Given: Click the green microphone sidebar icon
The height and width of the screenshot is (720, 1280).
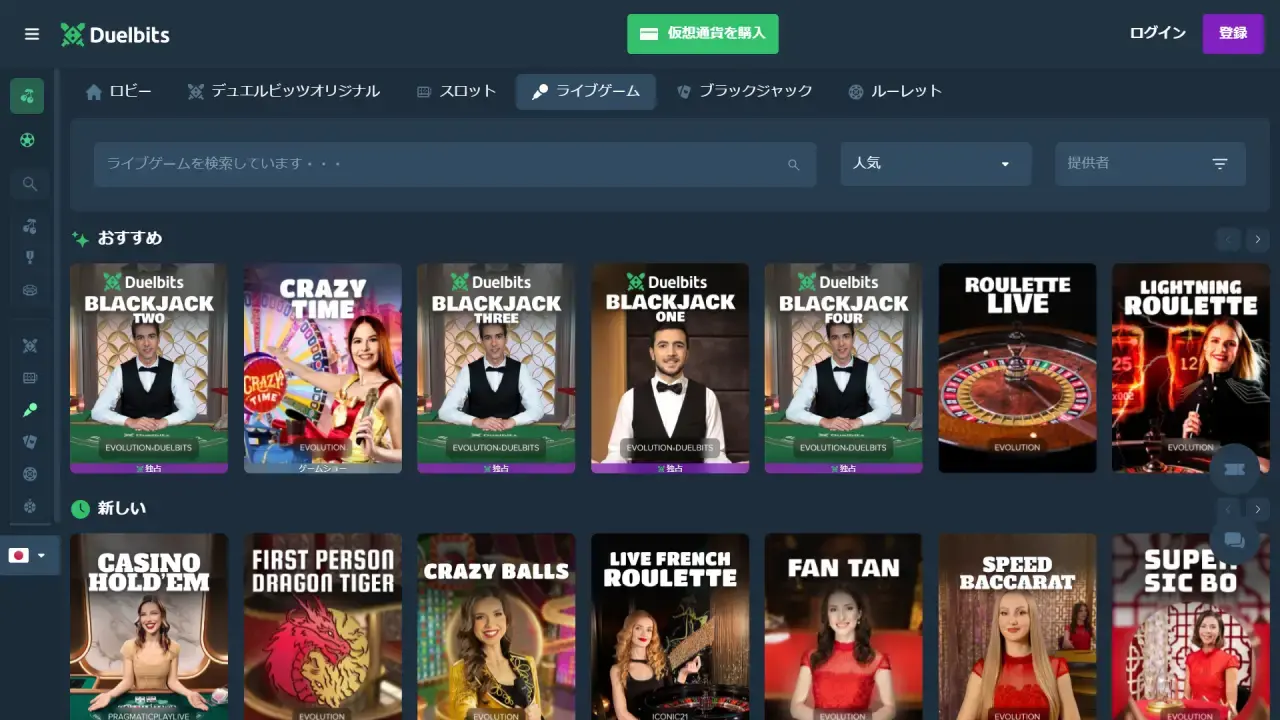Looking at the screenshot, I should click(x=30, y=410).
